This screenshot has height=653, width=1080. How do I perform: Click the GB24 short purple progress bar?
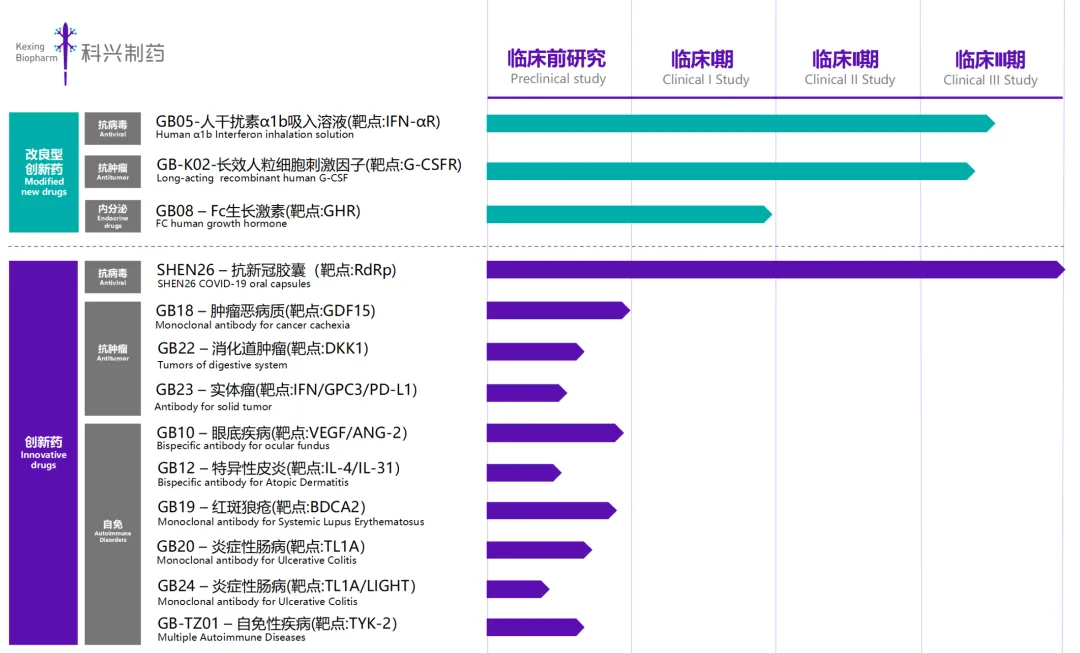click(516, 589)
